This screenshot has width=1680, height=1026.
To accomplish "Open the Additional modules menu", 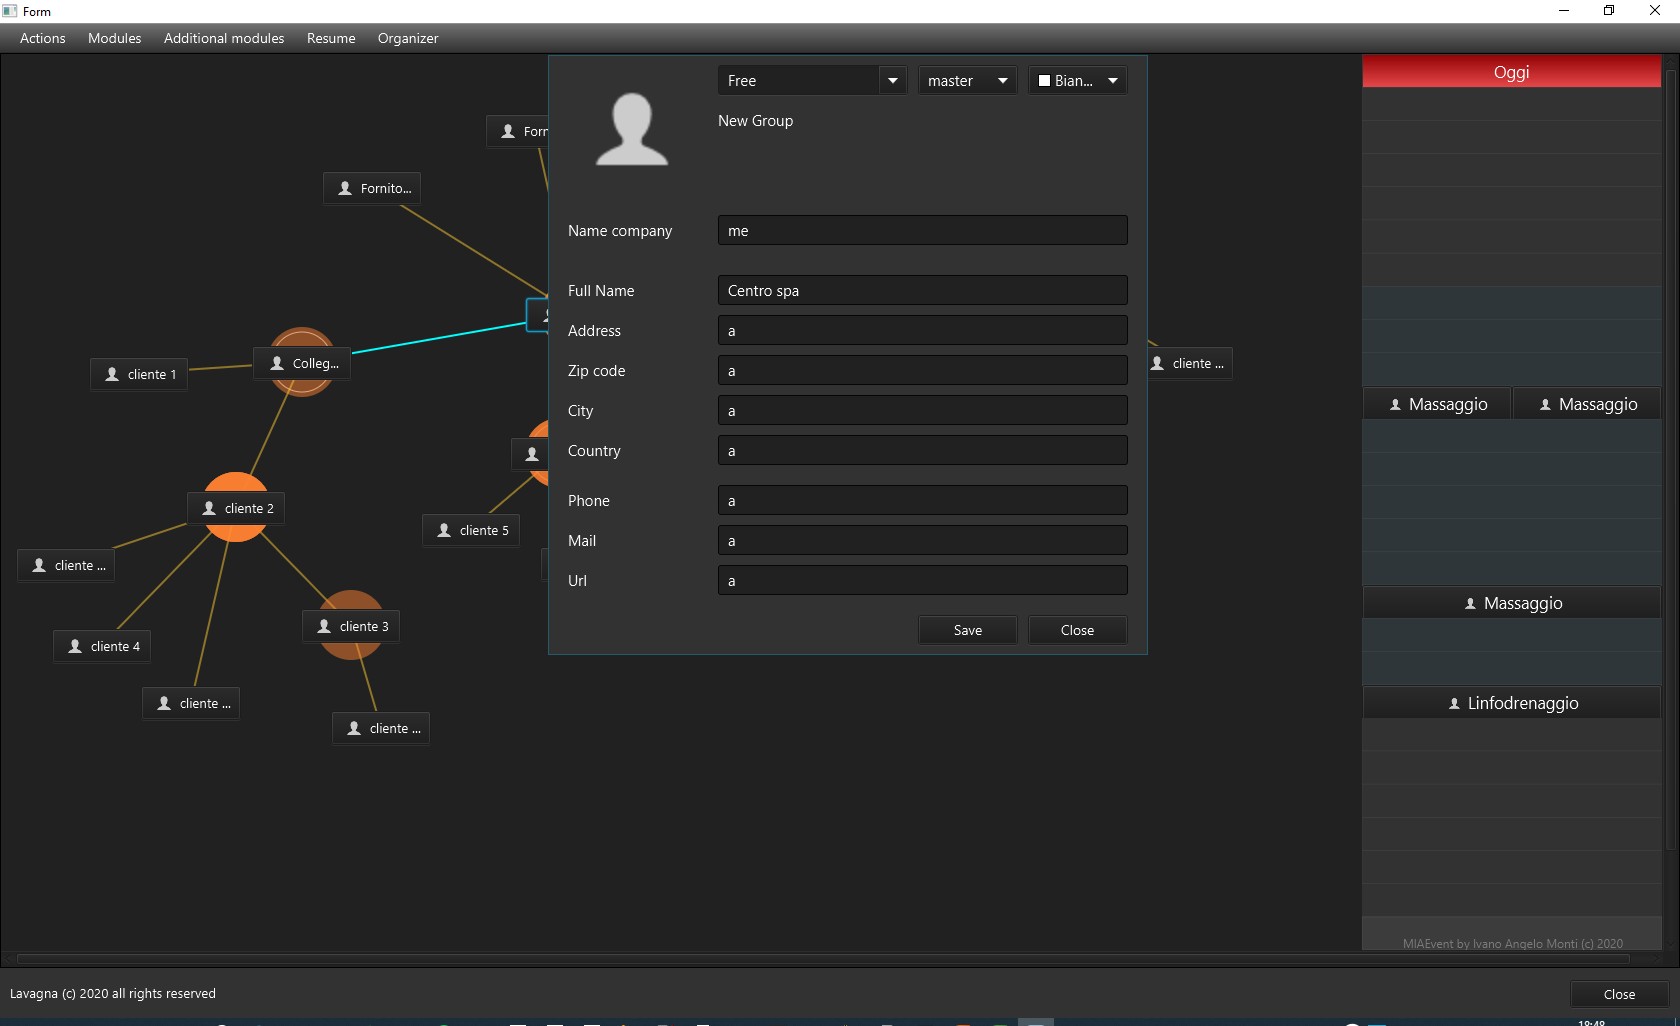I will click(x=224, y=38).
